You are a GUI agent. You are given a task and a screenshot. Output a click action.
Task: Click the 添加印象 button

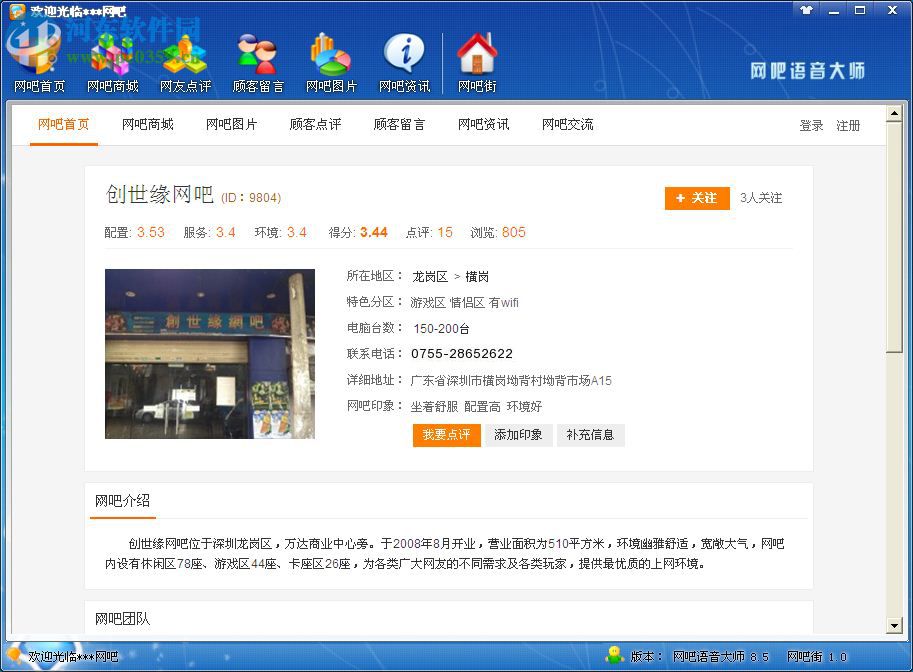[x=519, y=435]
